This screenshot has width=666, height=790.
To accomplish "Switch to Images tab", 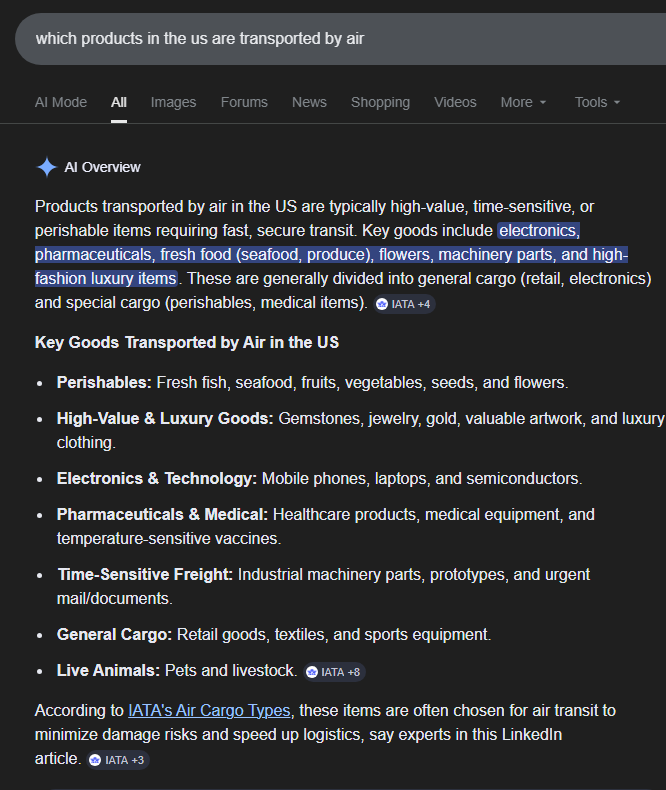I will [x=173, y=102].
